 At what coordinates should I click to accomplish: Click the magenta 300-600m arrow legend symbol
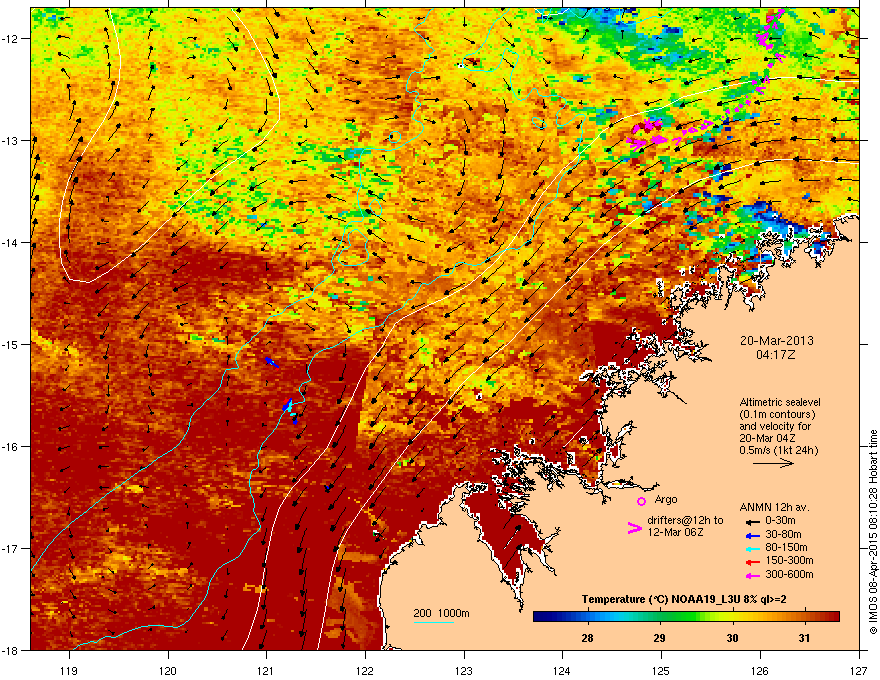point(753,575)
